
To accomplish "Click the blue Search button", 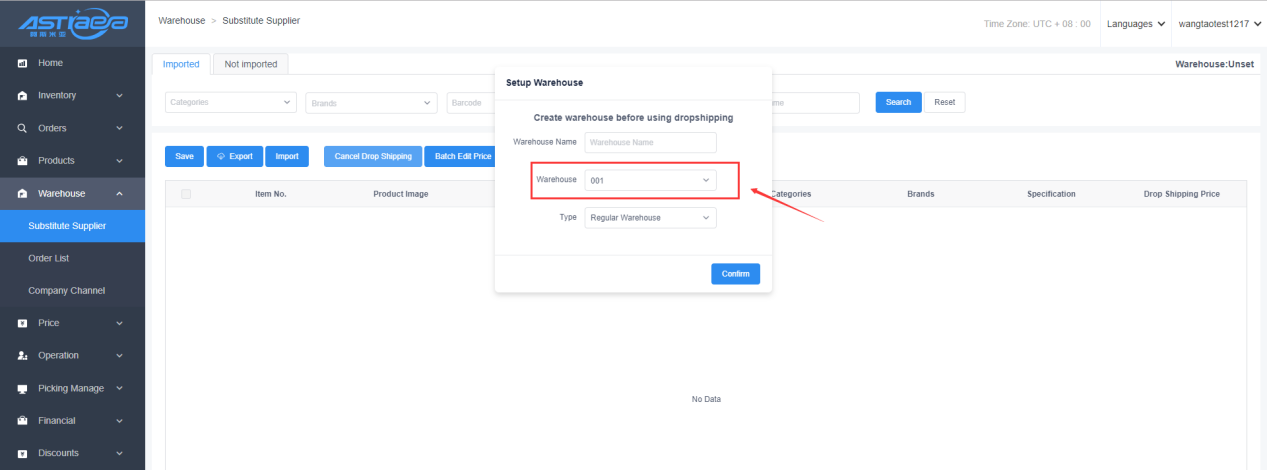I will click(897, 102).
